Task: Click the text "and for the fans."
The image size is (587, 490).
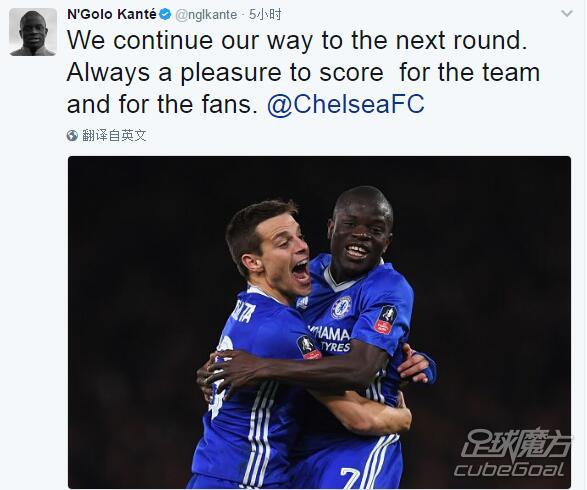Action: pos(162,104)
